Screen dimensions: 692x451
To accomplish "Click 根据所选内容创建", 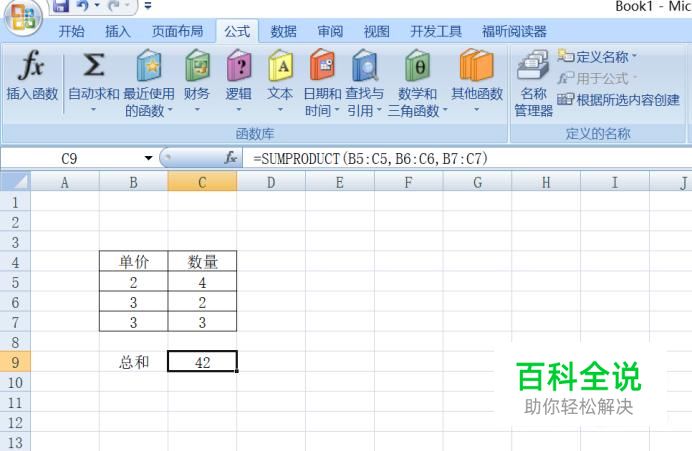I will (x=618, y=100).
